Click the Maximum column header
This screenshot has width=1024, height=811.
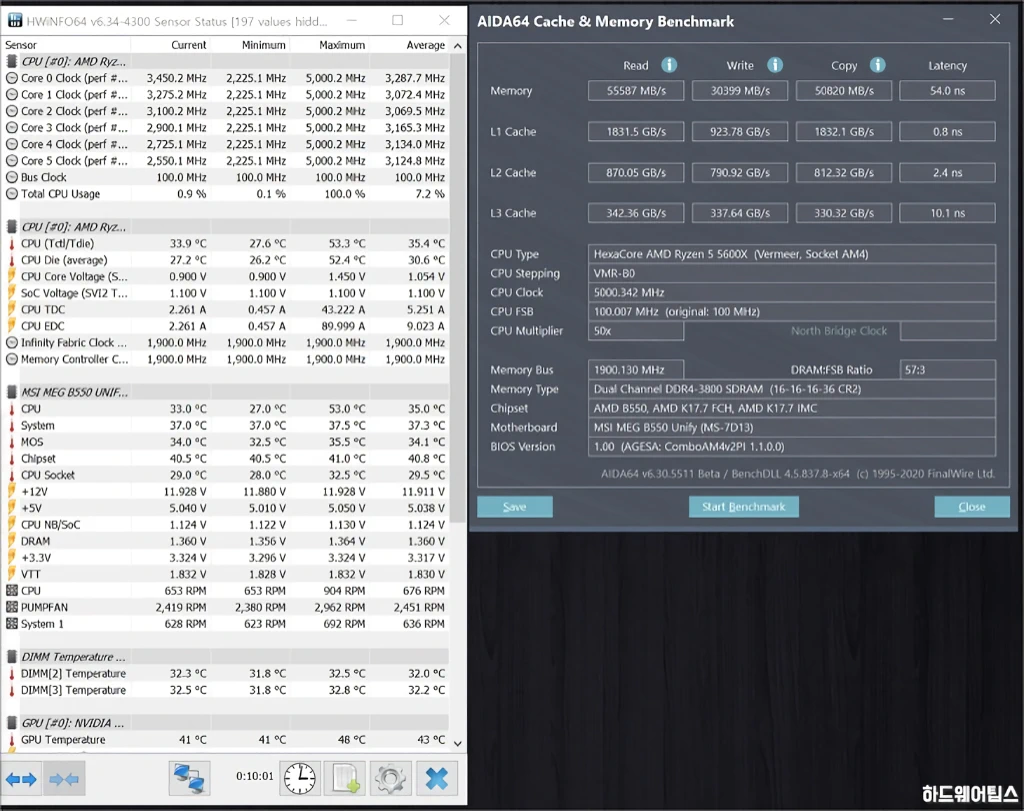pyautogui.click(x=329, y=45)
